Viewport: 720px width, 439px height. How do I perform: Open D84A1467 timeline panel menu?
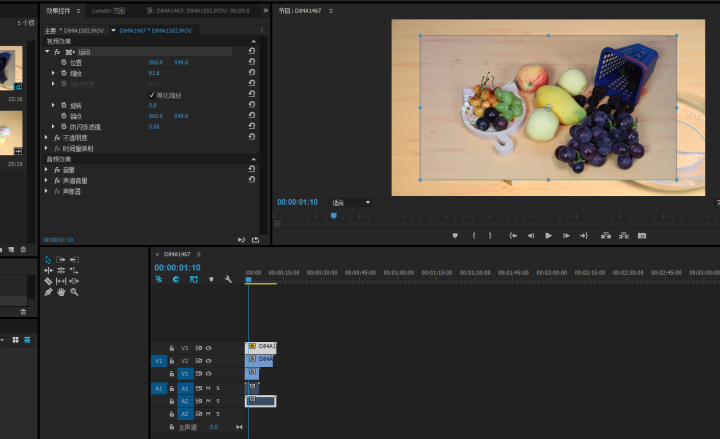click(x=199, y=254)
